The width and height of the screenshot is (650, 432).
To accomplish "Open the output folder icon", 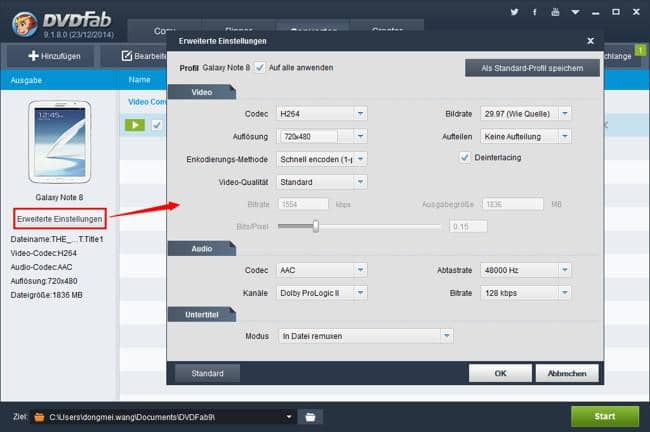I will 310,417.
